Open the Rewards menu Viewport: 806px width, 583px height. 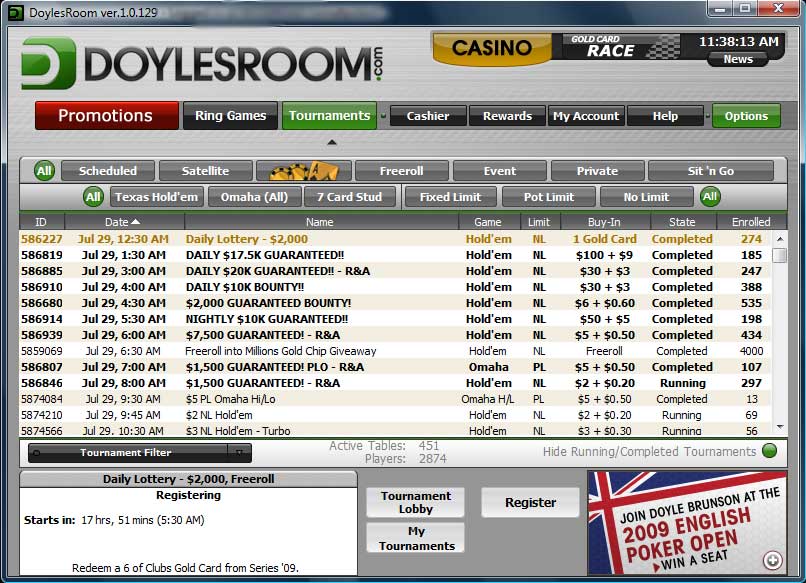[507, 116]
